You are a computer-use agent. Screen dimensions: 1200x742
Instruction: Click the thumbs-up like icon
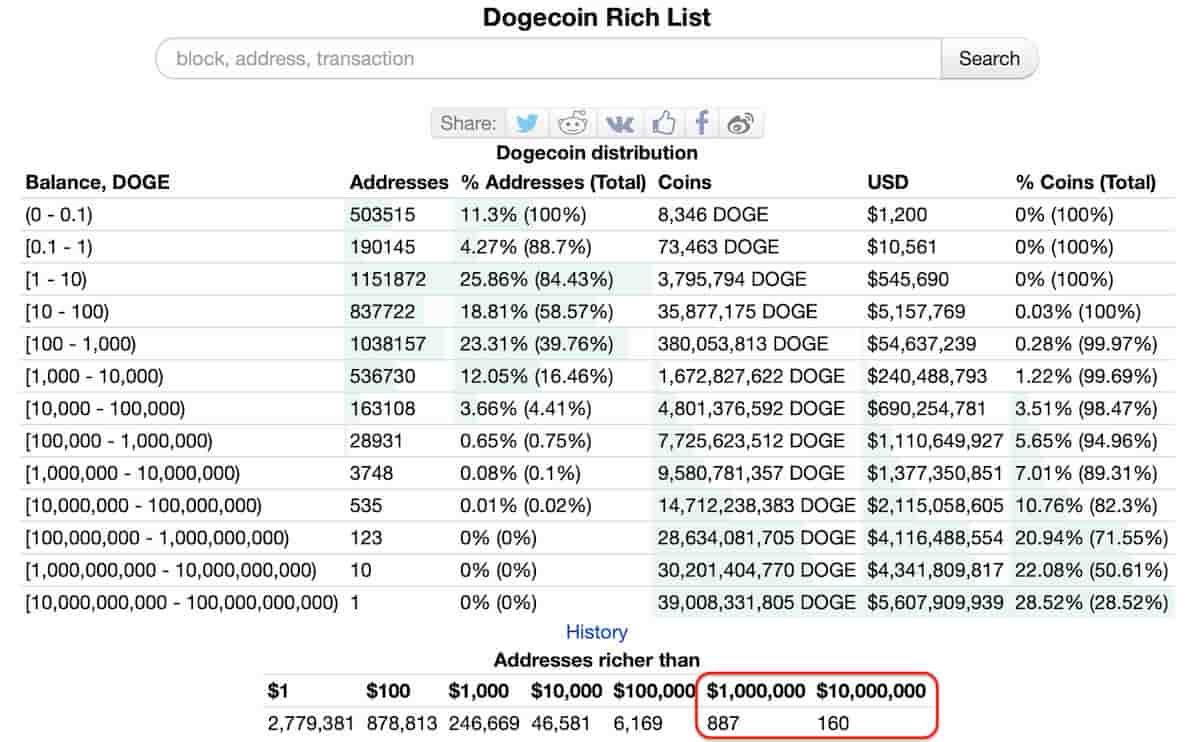[x=664, y=123]
